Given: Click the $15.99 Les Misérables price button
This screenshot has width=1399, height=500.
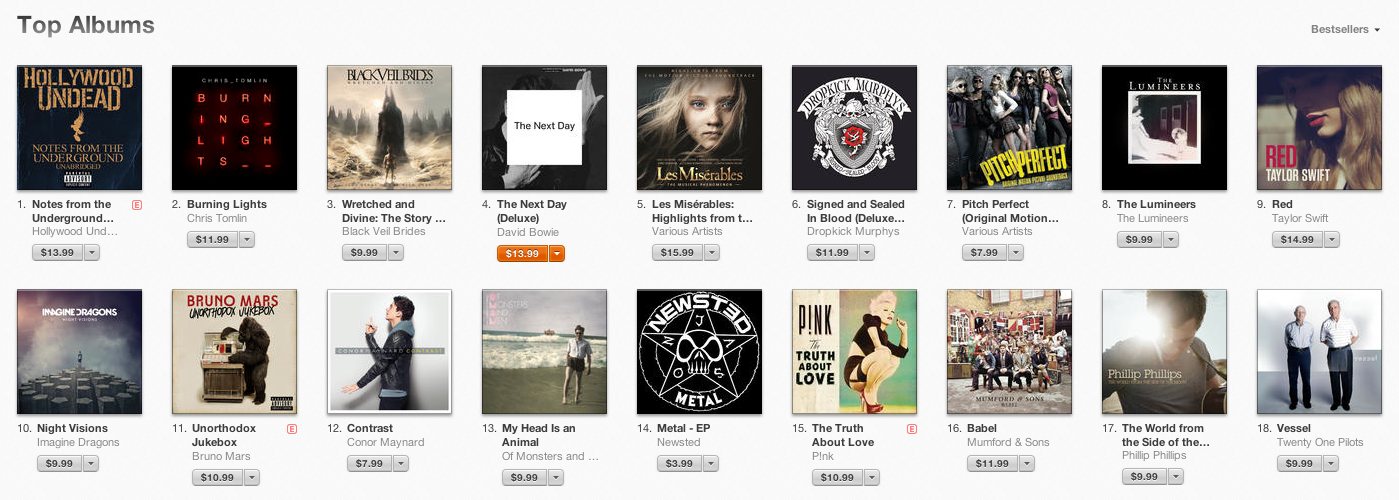Looking at the screenshot, I should [677, 253].
